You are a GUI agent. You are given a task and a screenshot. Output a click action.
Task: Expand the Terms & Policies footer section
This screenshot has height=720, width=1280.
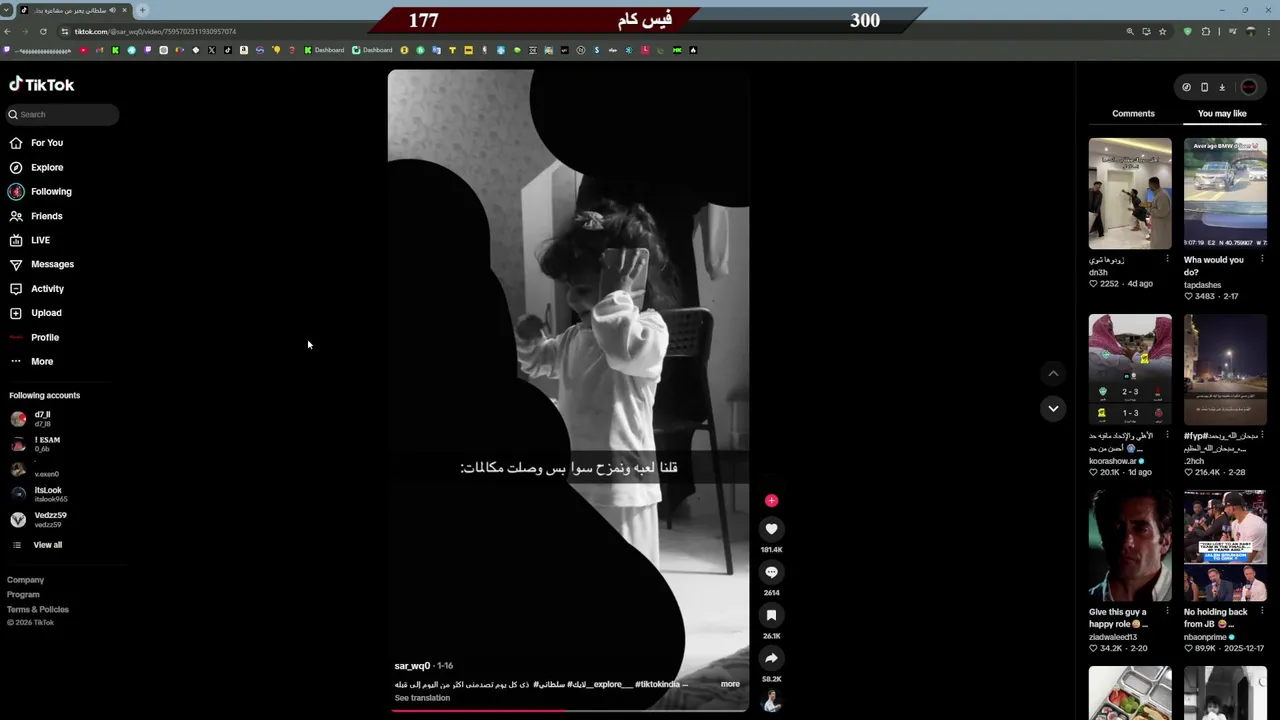38,609
